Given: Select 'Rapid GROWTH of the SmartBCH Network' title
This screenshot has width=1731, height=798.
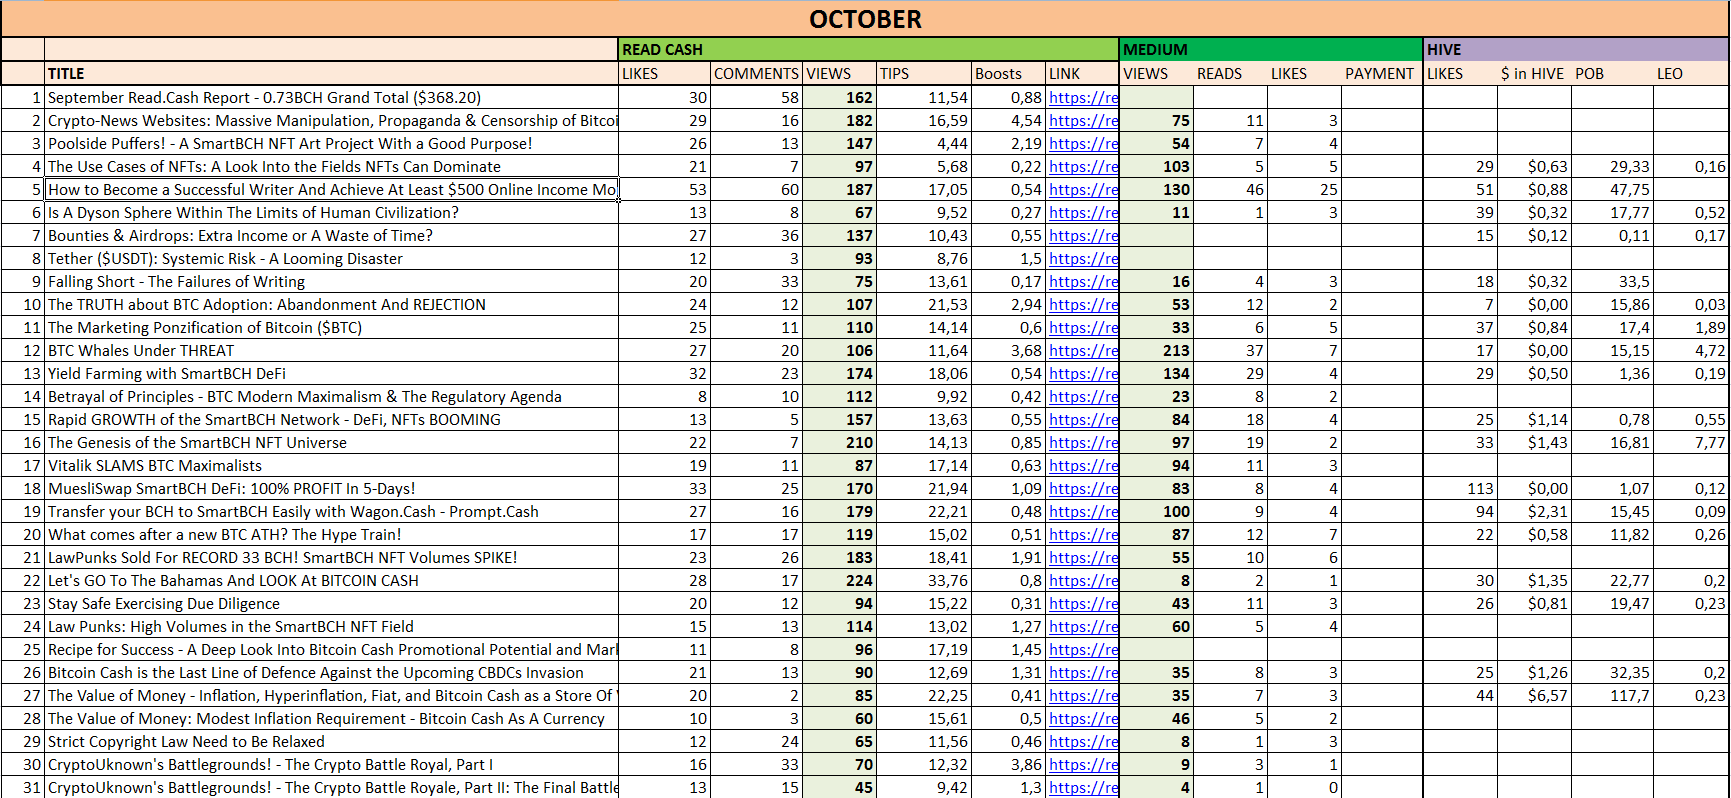Looking at the screenshot, I should [331, 420].
